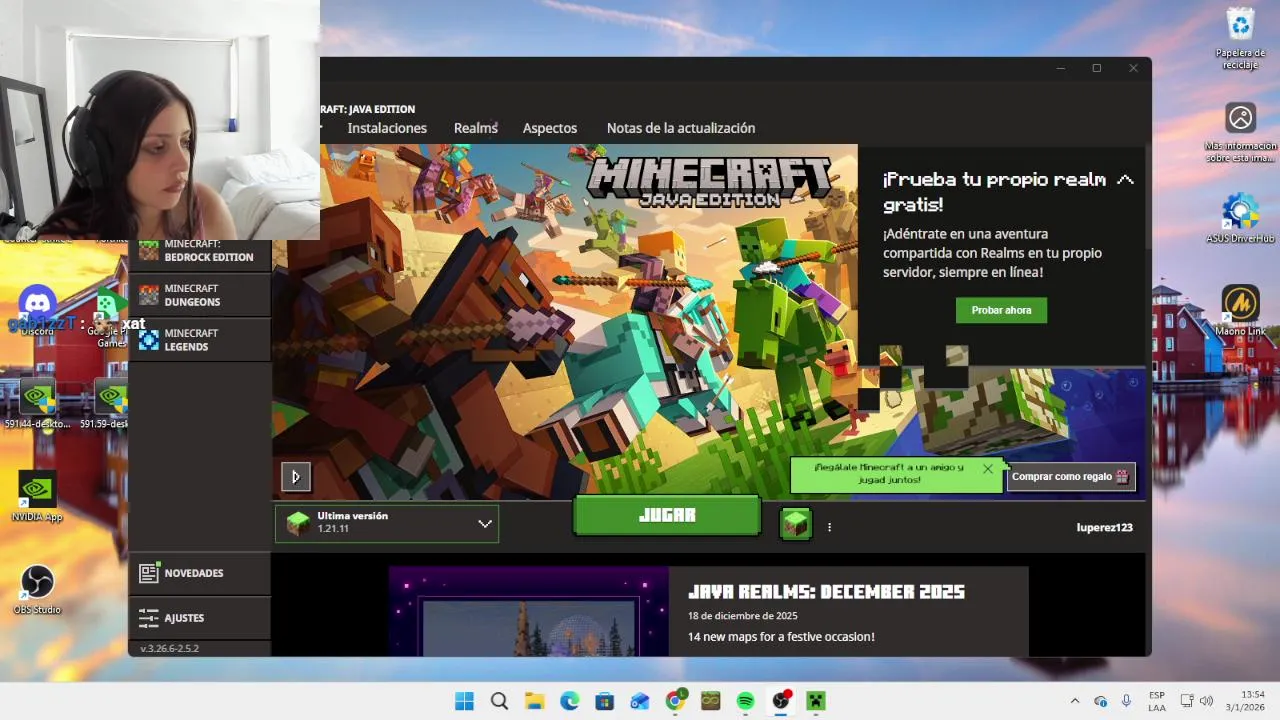Image resolution: width=1280 pixels, height=720 pixels.
Task: Click Minecraft creeper icon in taskbar
Action: coord(816,701)
